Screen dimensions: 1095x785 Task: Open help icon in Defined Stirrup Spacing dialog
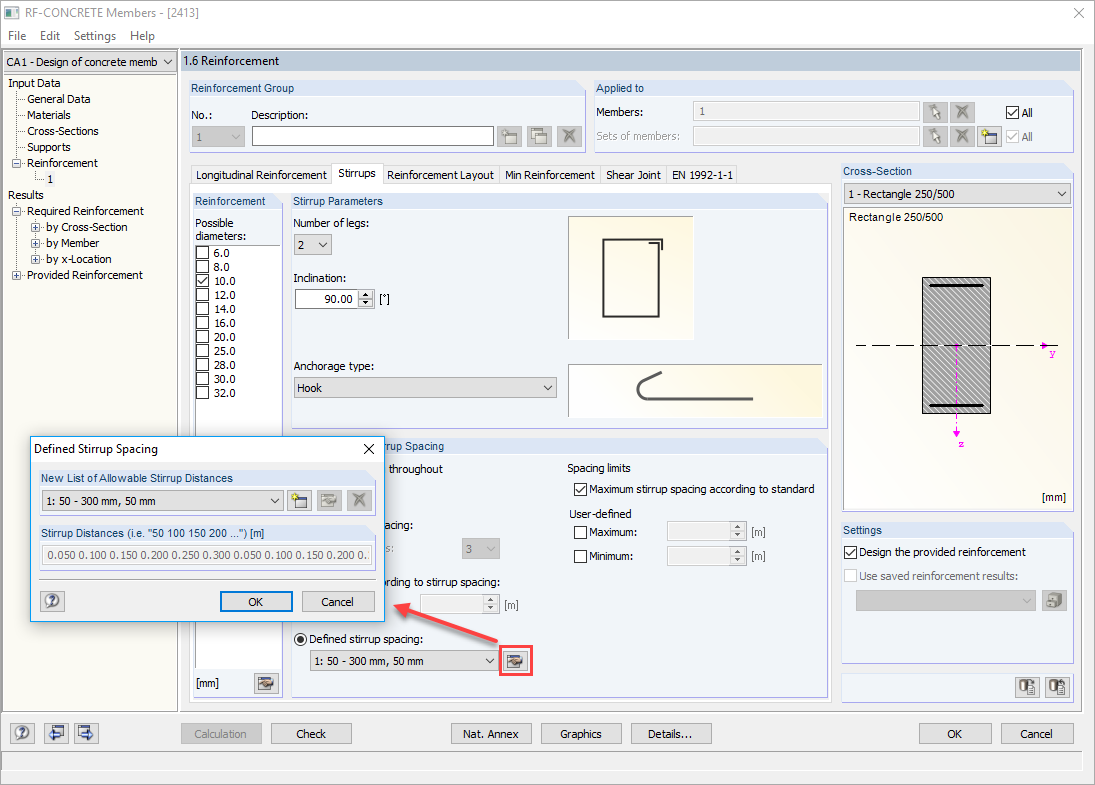tap(52, 601)
